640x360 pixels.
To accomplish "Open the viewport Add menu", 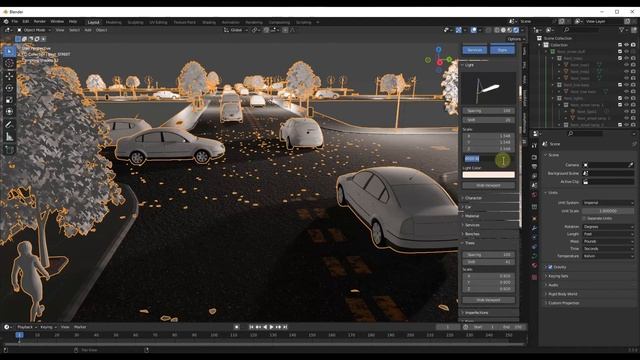I will pyautogui.click(x=88, y=30).
